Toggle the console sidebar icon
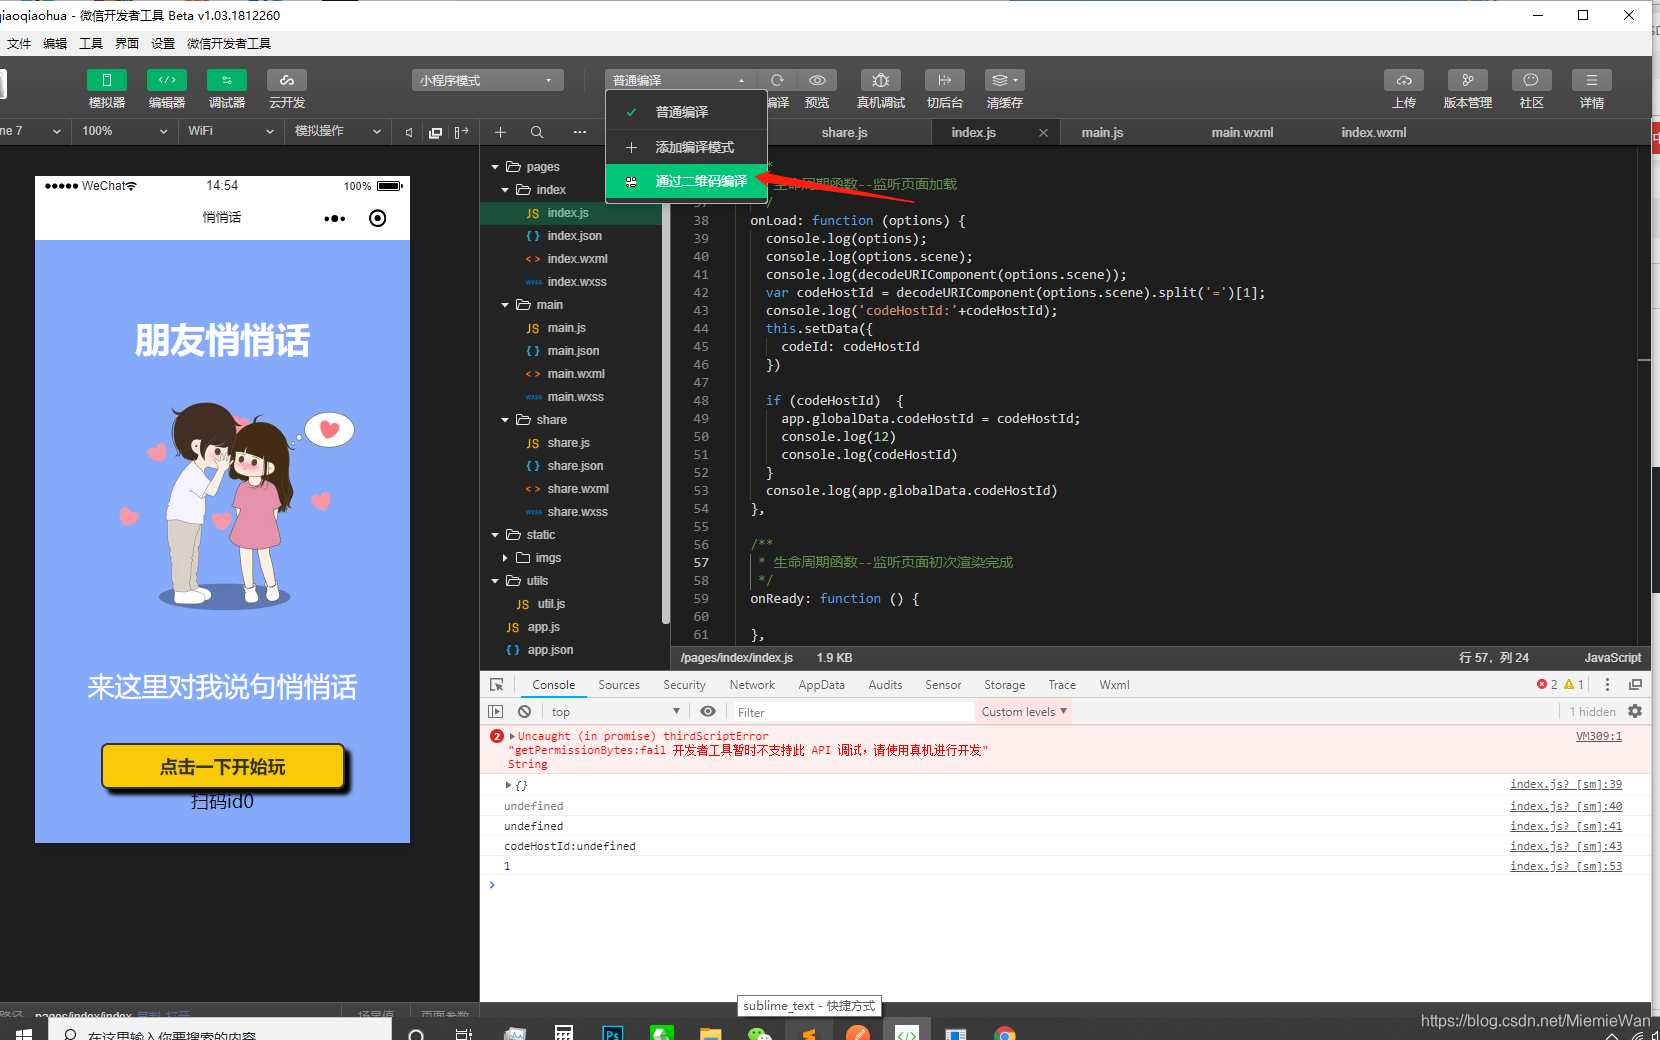 [496, 712]
